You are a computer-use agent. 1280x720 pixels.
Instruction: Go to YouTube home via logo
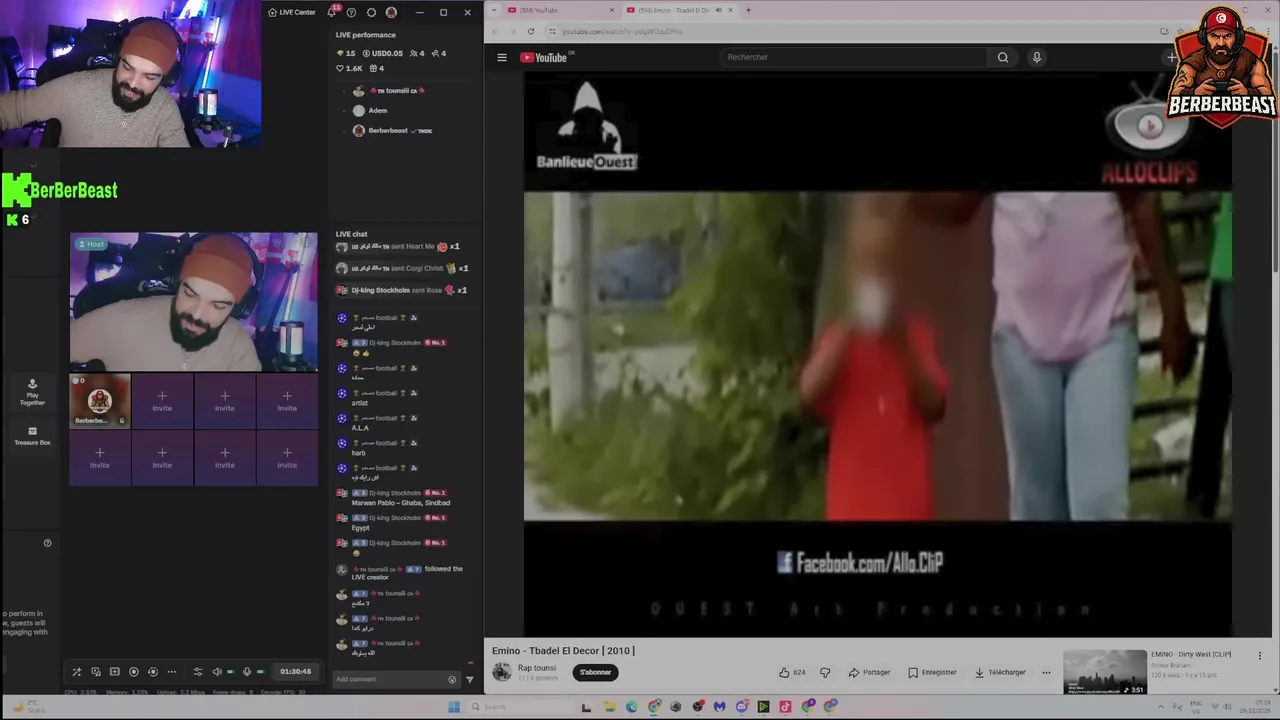pos(545,57)
